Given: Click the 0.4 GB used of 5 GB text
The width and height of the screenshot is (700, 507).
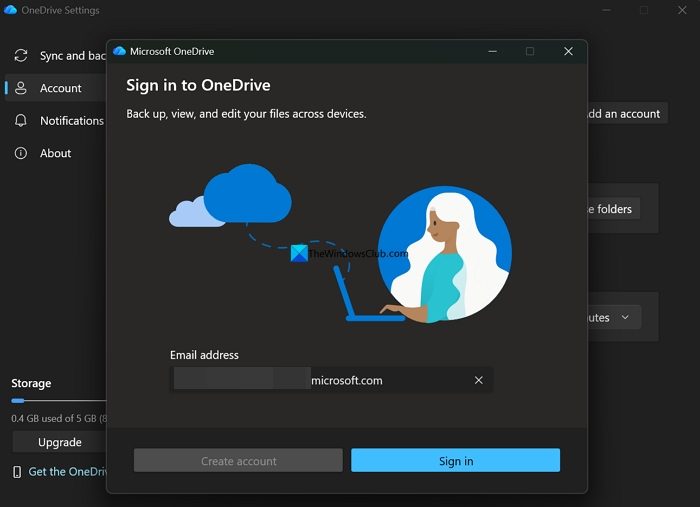Looking at the screenshot, I should [x=59, y=419].
